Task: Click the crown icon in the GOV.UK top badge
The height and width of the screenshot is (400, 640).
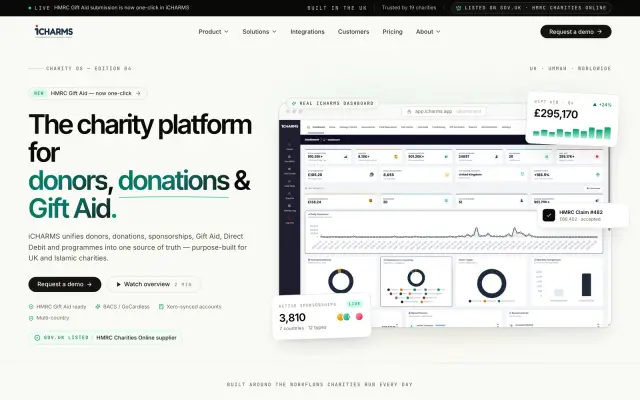Action: (x=458, y=8)
